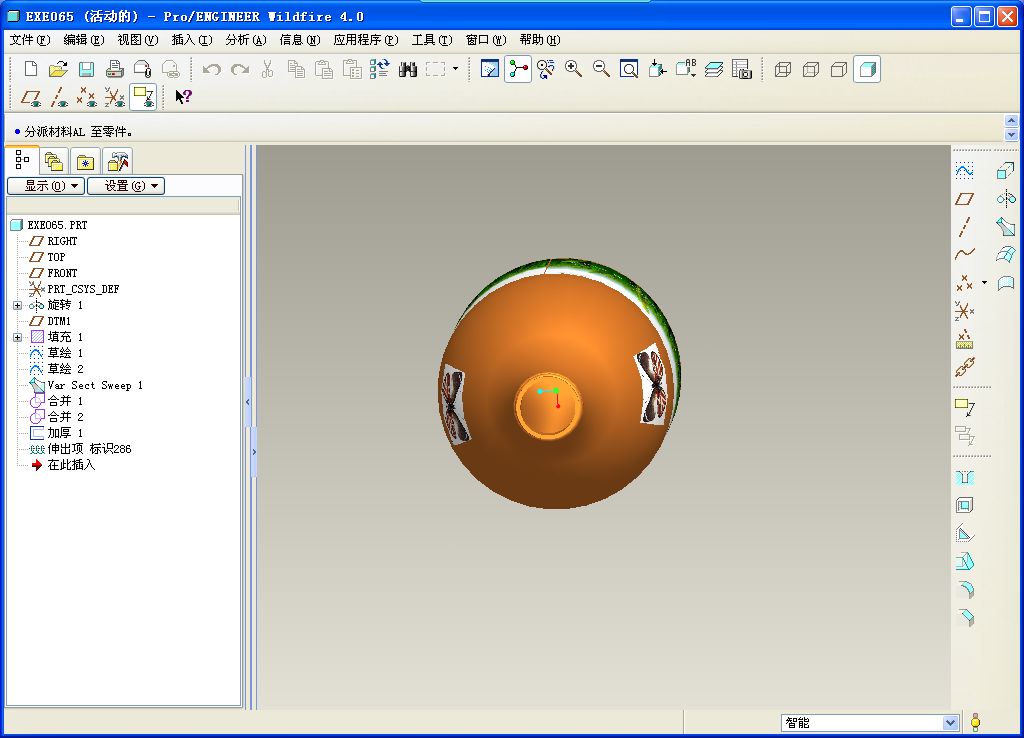Regenerate the model icon

[x=379, y=69]
